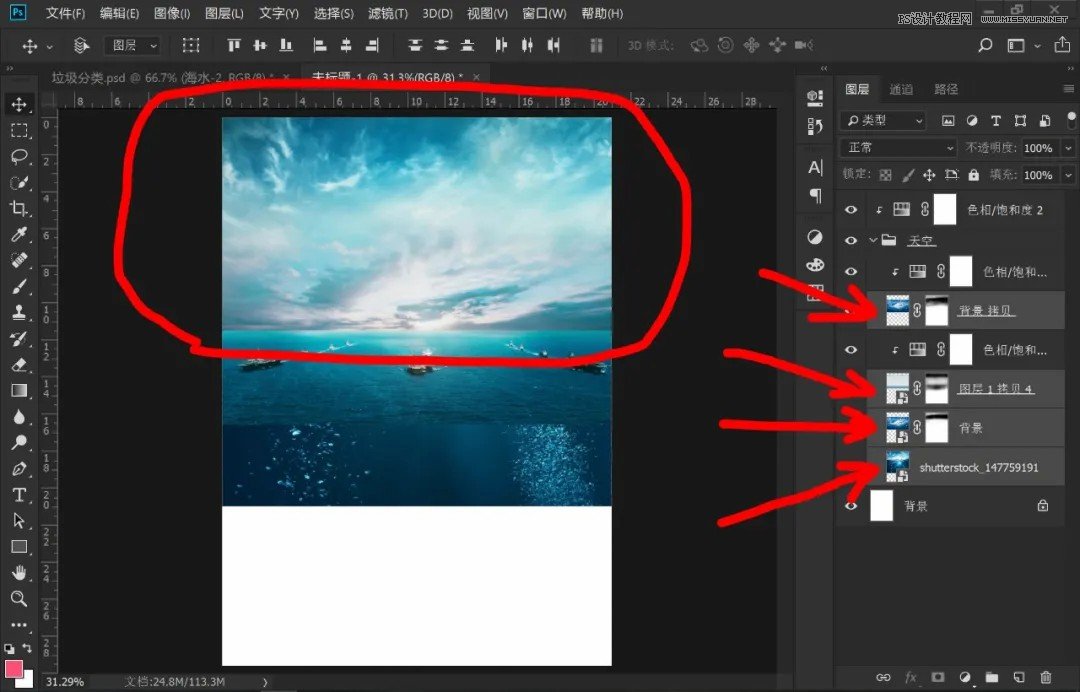Switch to the 通道 channels tab

pos(900,89)
